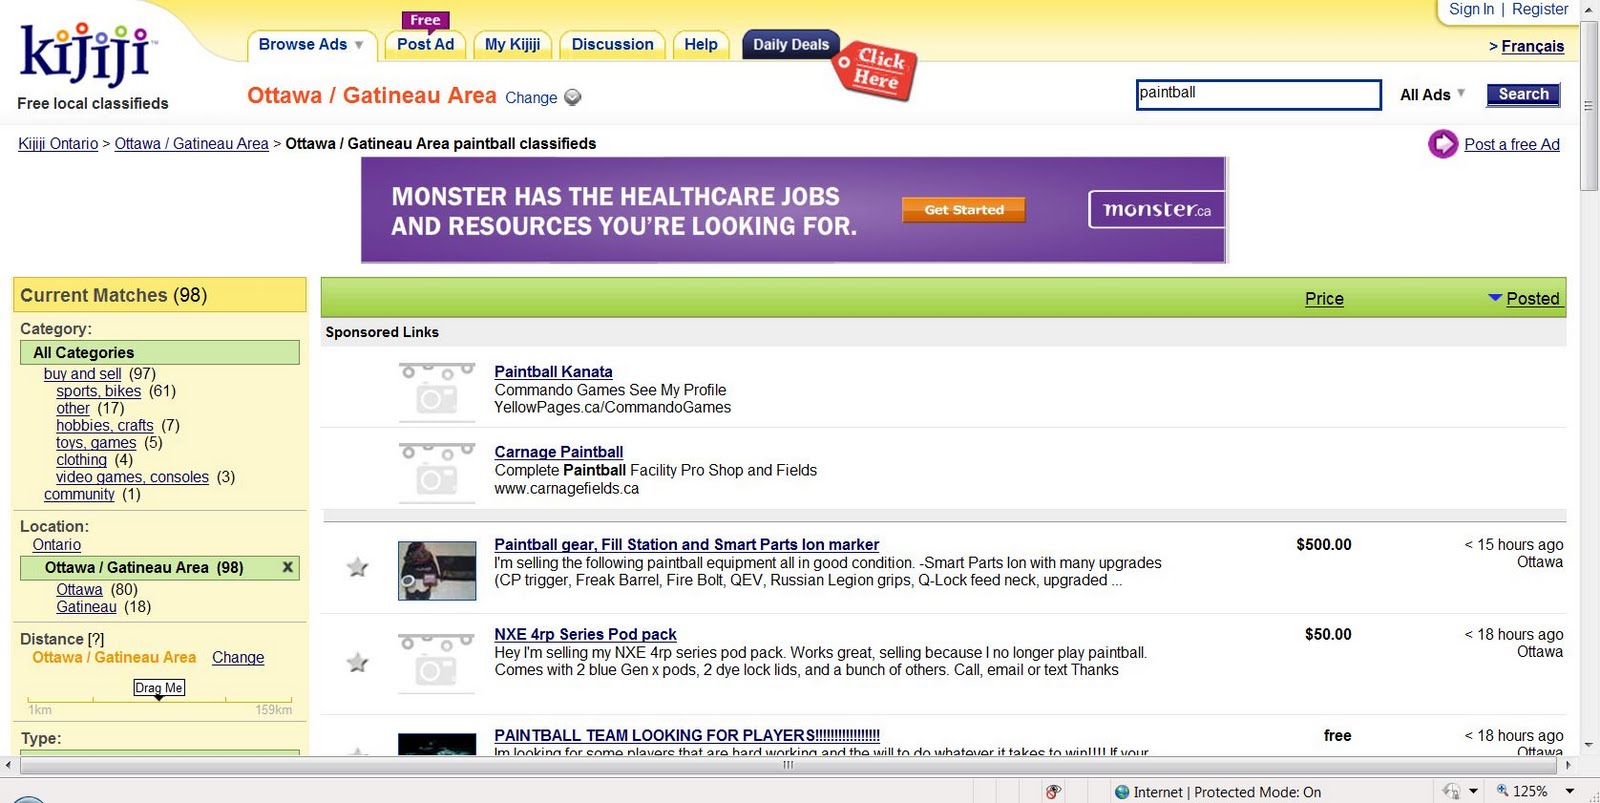The image size is (1600, 803).
Task: Select All Categories filter
Action: (160, 352)
